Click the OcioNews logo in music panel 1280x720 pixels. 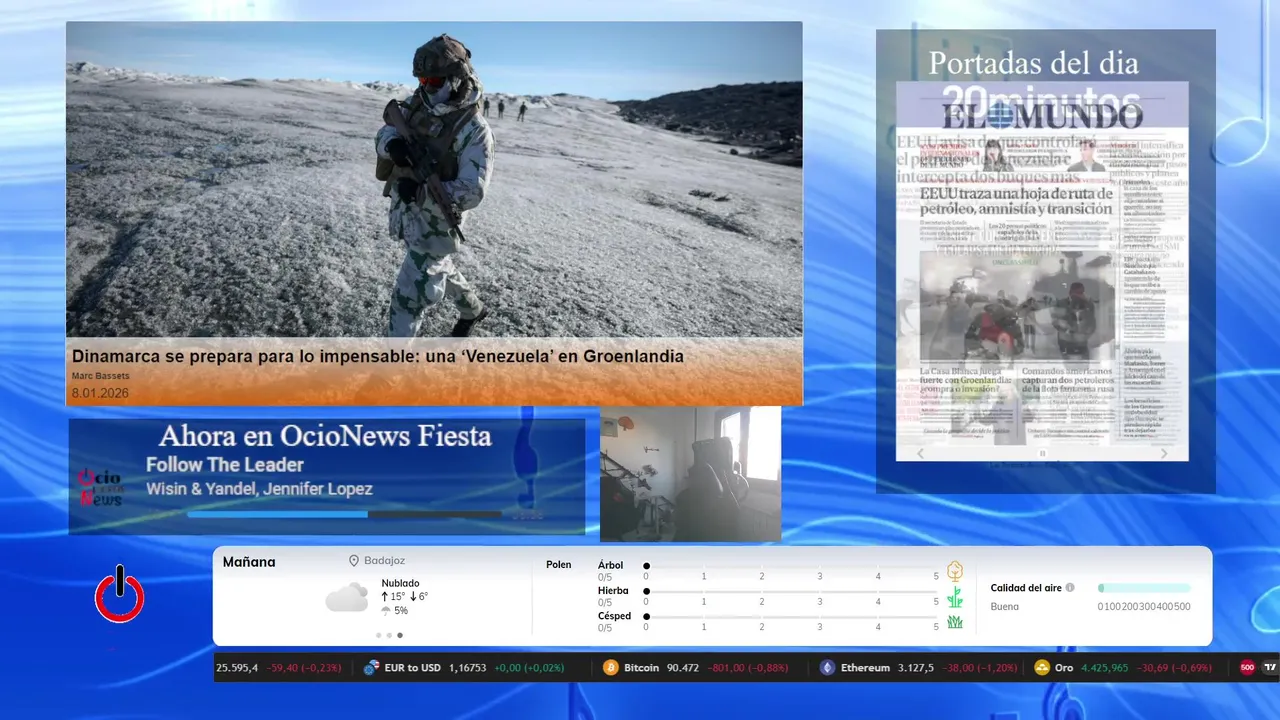pos(100,488)
